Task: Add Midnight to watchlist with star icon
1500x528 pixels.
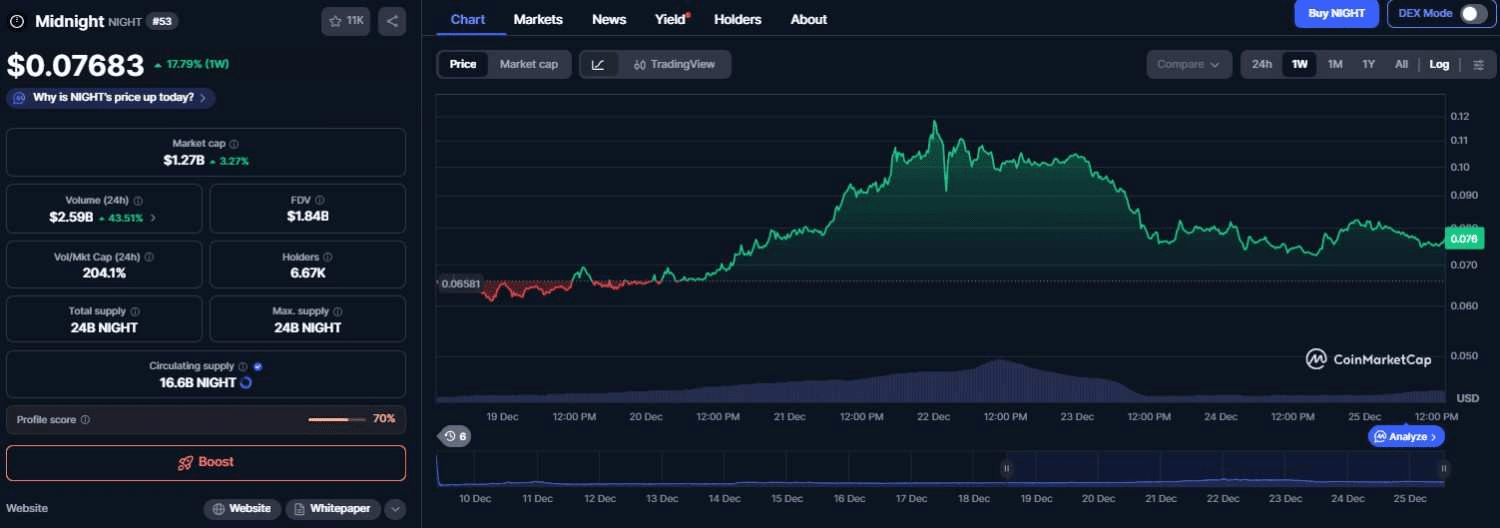Action: [345, 21]
